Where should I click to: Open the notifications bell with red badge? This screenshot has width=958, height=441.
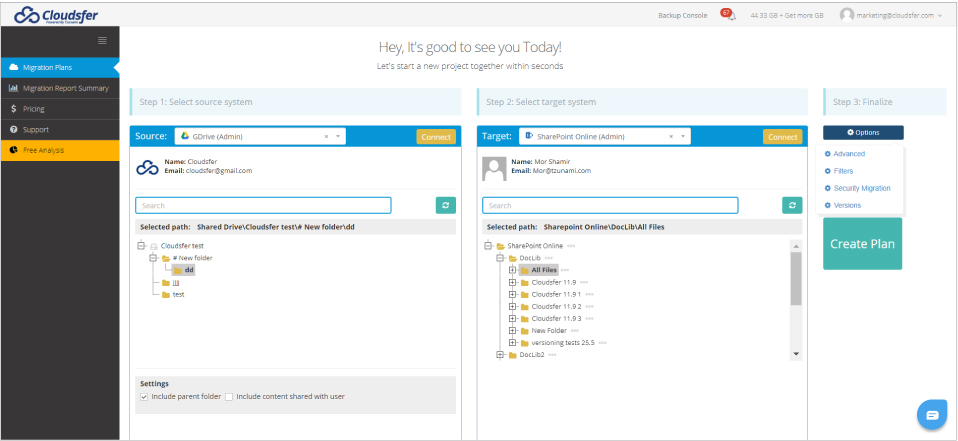[728, 15]
